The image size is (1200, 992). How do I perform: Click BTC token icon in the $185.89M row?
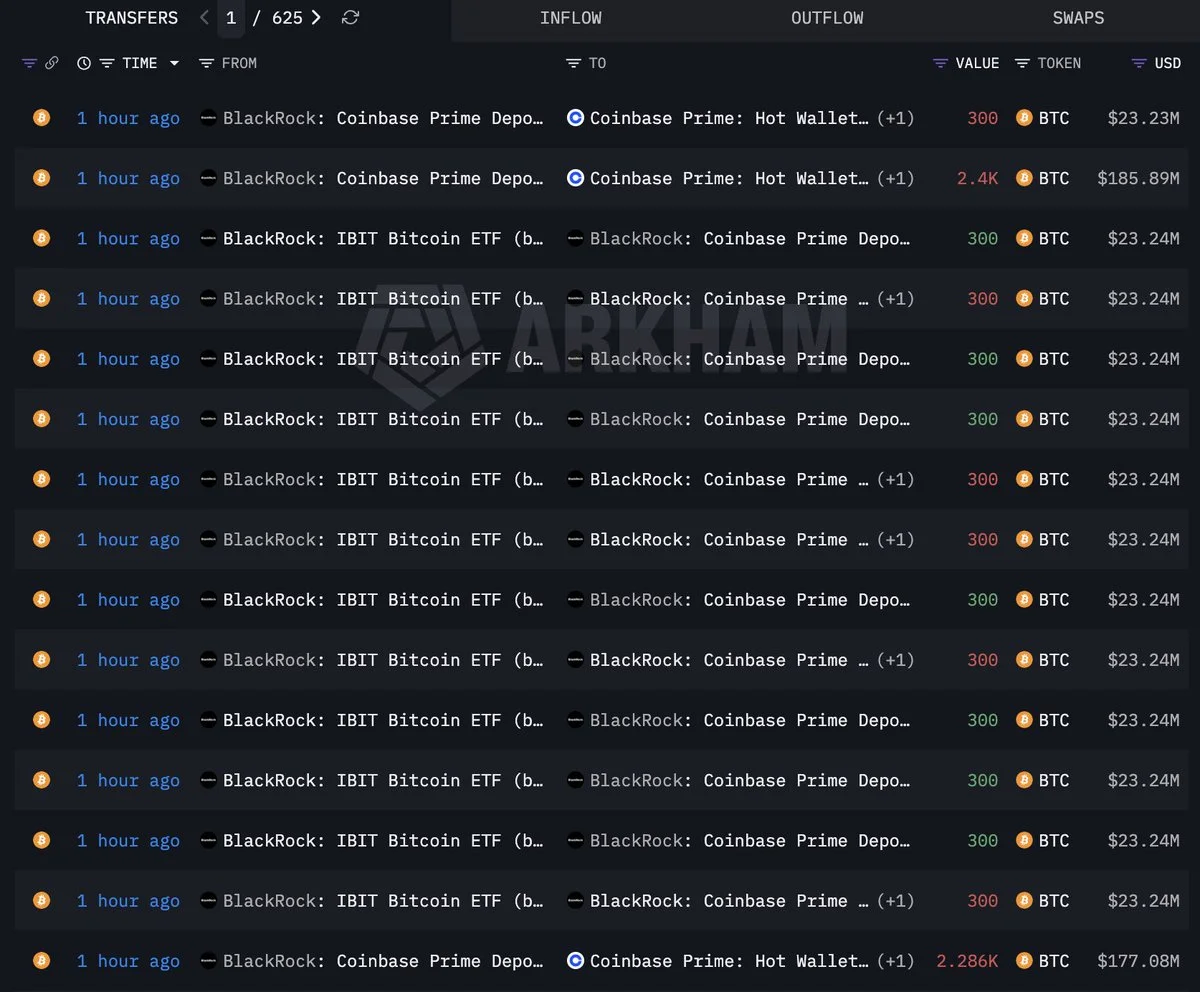coord(1024,178)
